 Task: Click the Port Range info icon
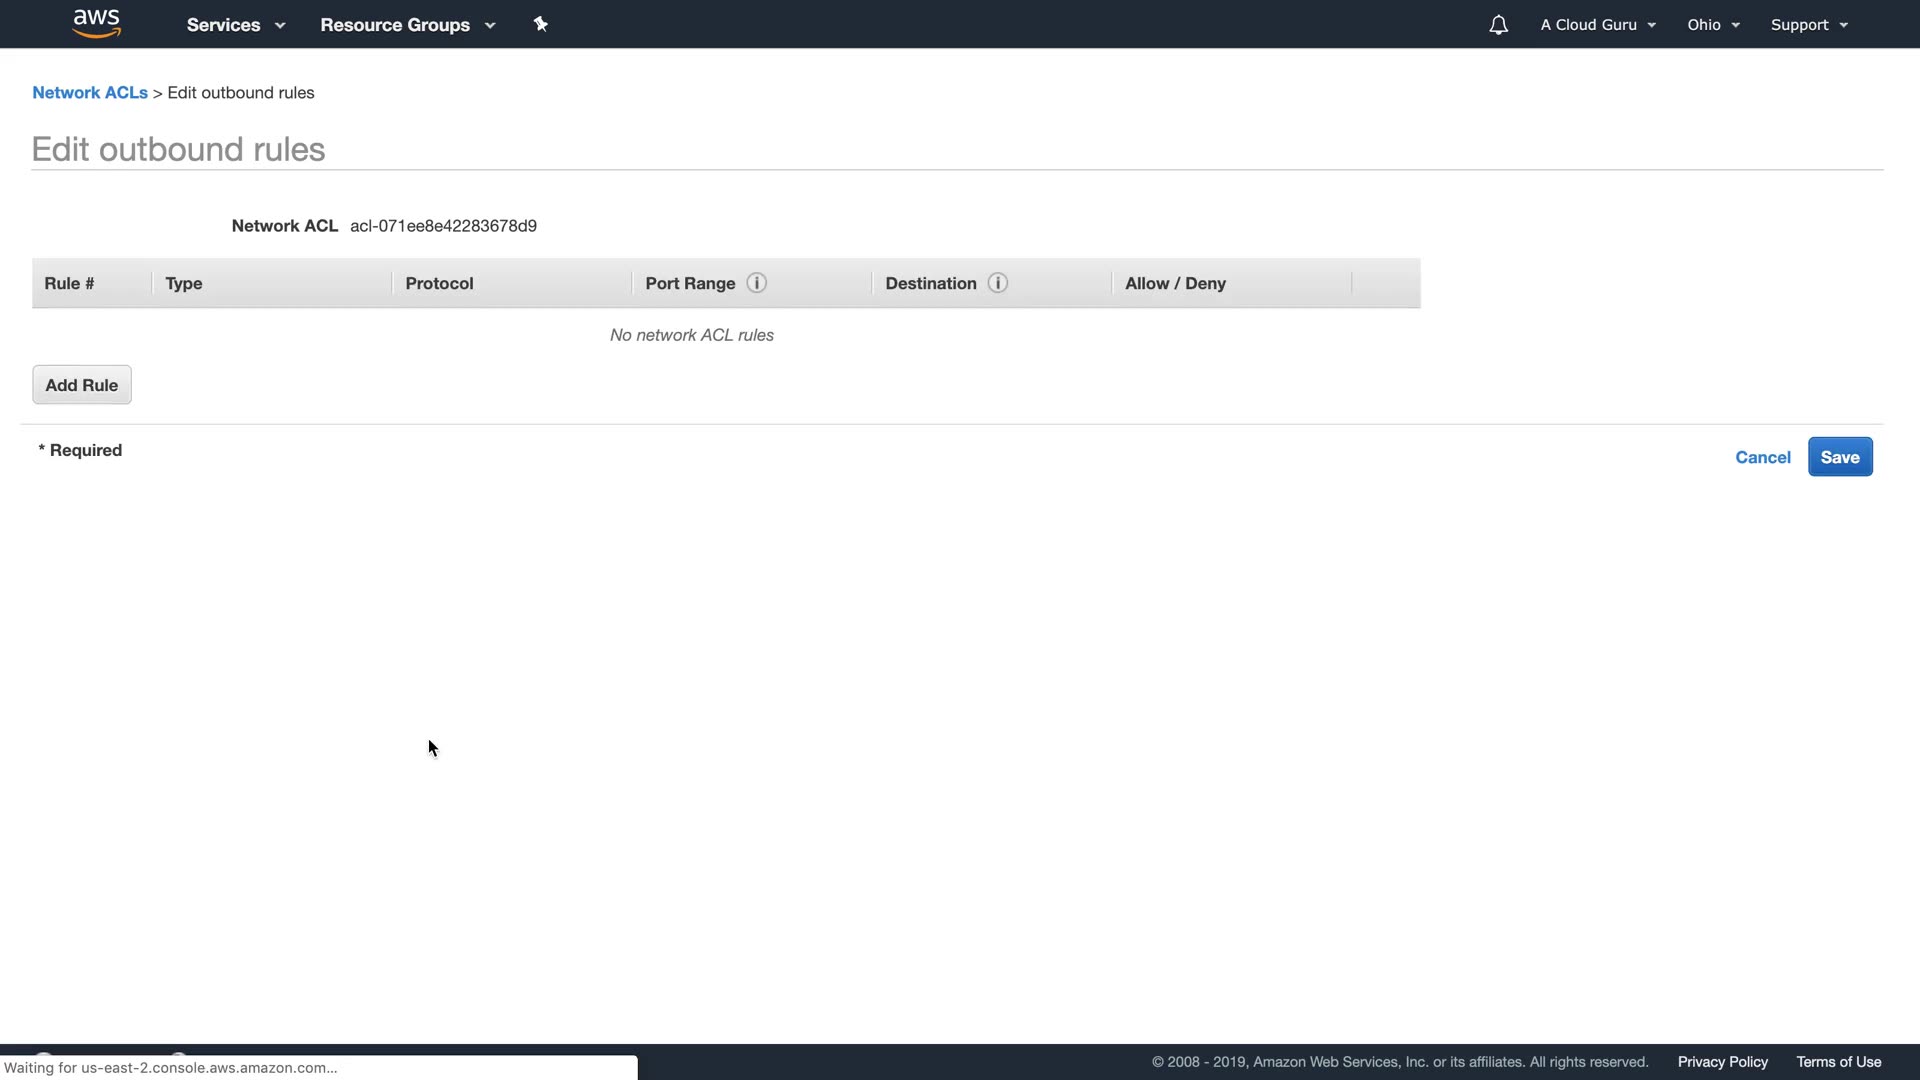757,283
